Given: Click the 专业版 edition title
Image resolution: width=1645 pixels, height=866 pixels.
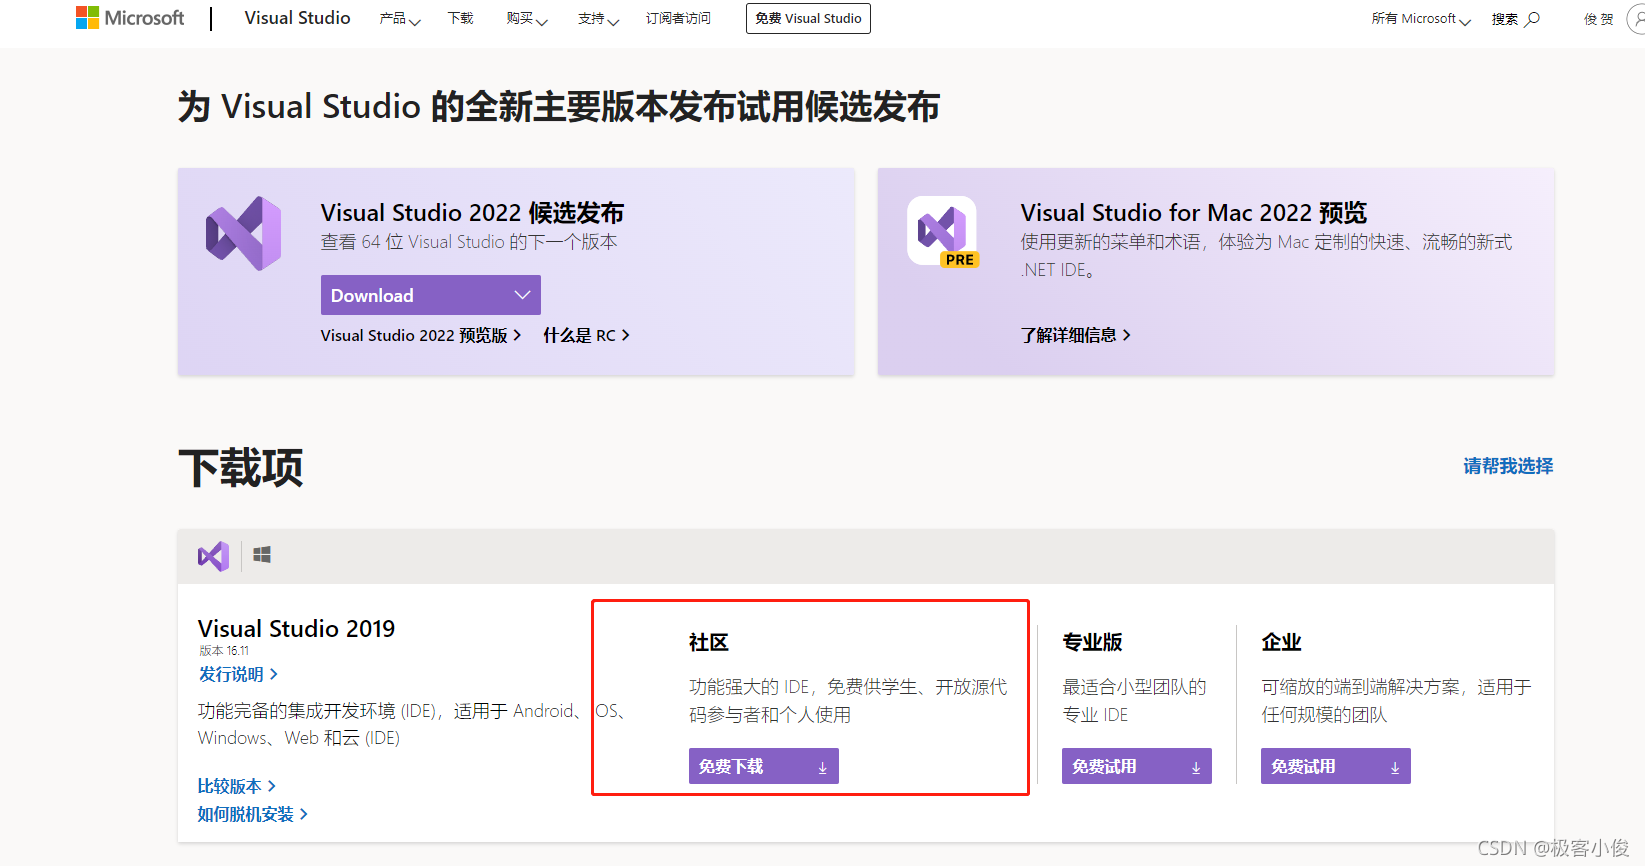Looking at the screenshot, I should point(1092,642).
